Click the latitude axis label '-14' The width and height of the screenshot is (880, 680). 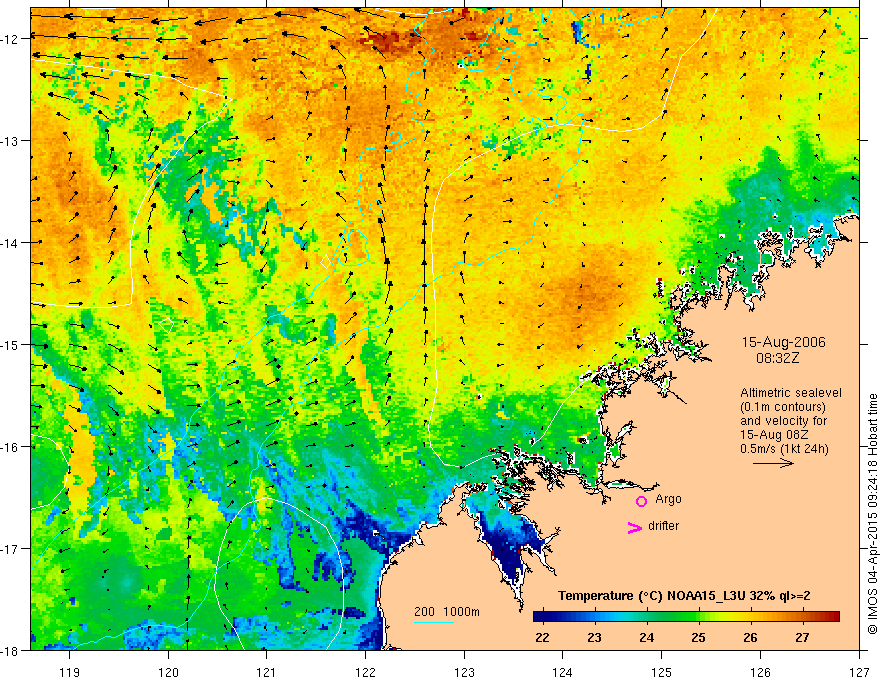tap(11, 242)
